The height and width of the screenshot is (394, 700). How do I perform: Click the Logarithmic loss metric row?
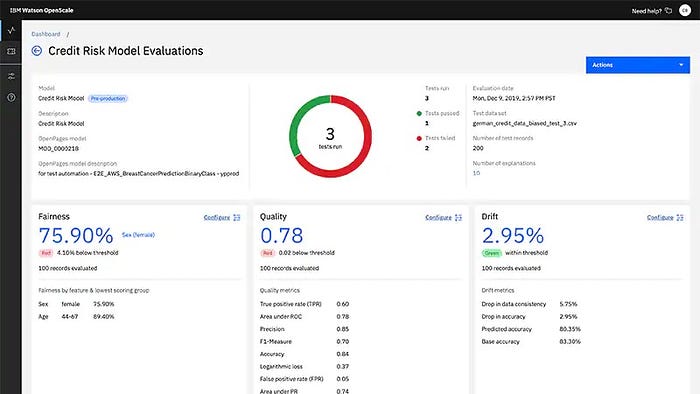click(x=304, y=366)
